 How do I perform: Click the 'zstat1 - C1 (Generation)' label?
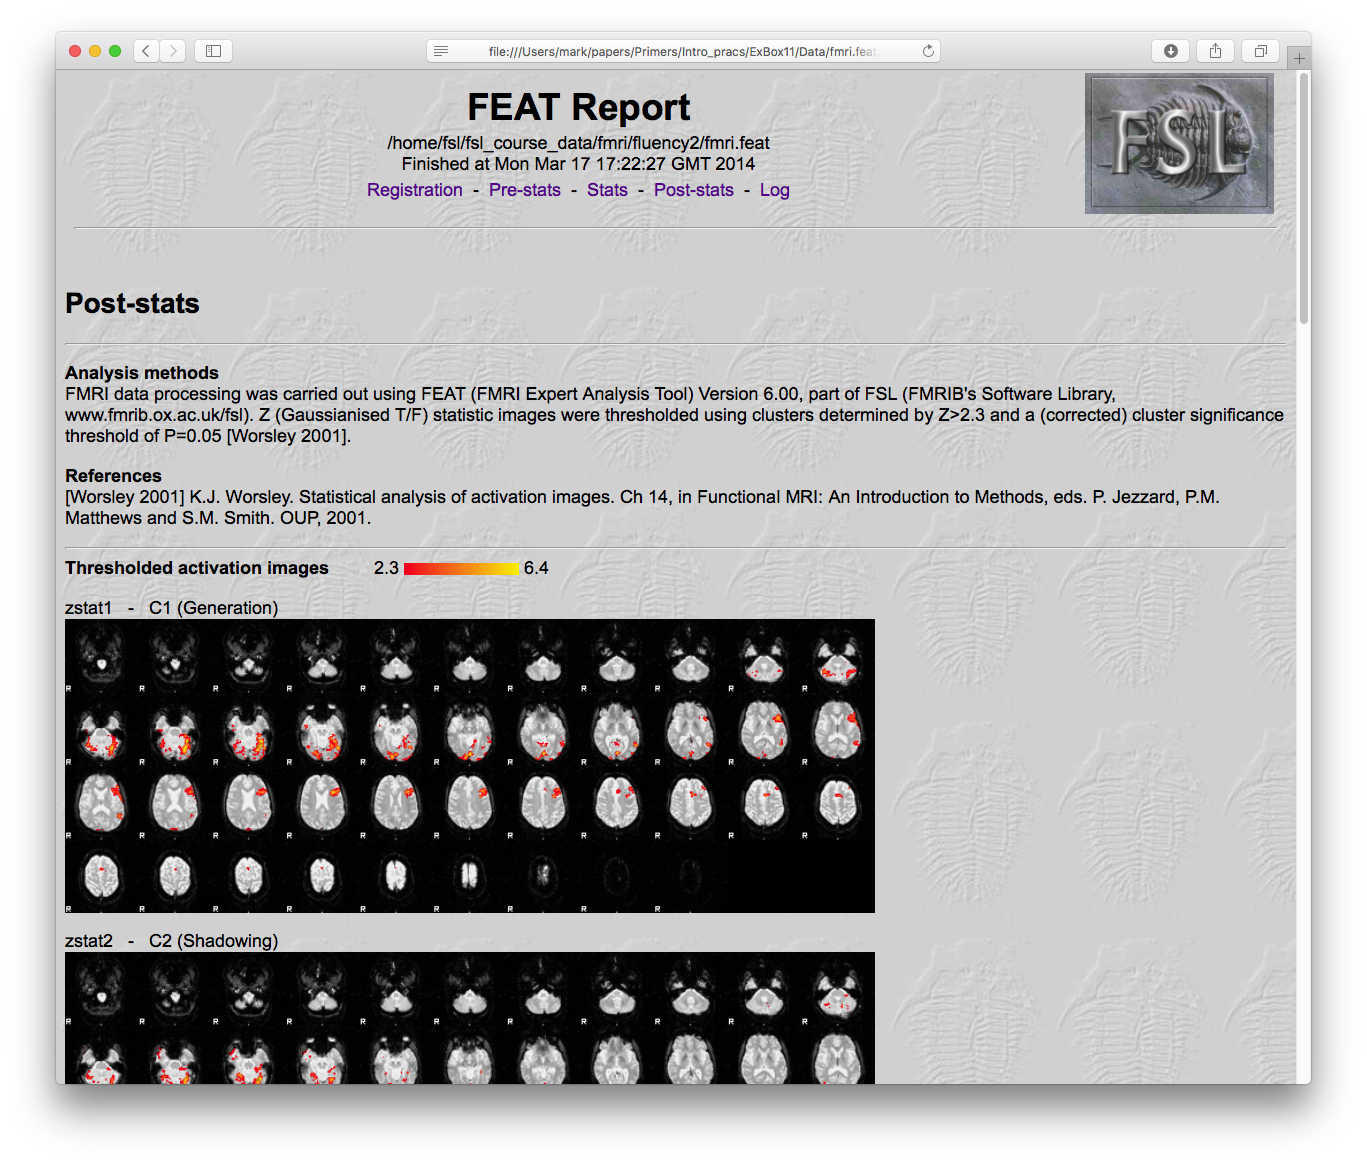[172, 608]
